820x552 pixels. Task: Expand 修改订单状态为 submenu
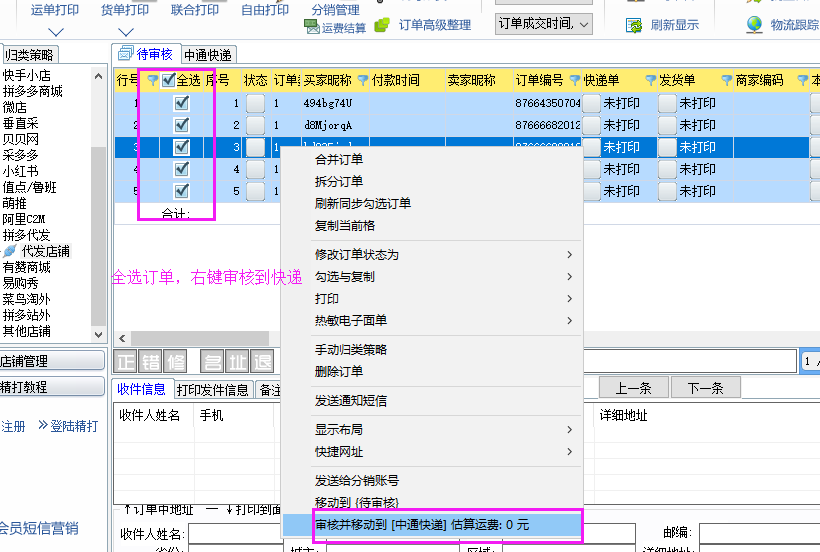[x=570, y=255]
